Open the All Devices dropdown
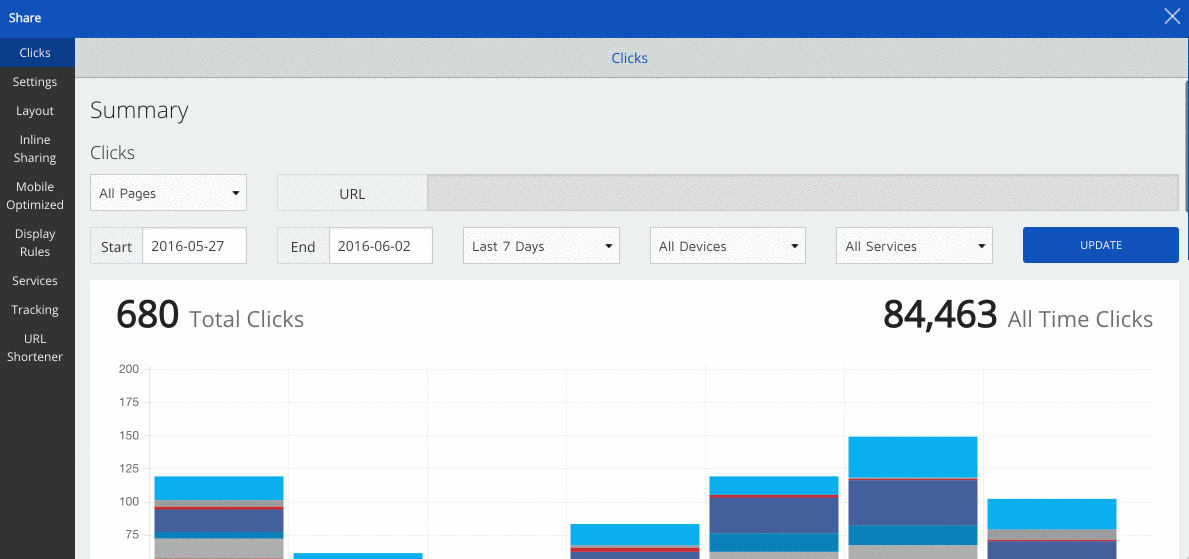This screenshot has height=559, width=1189. pos(728,246)
